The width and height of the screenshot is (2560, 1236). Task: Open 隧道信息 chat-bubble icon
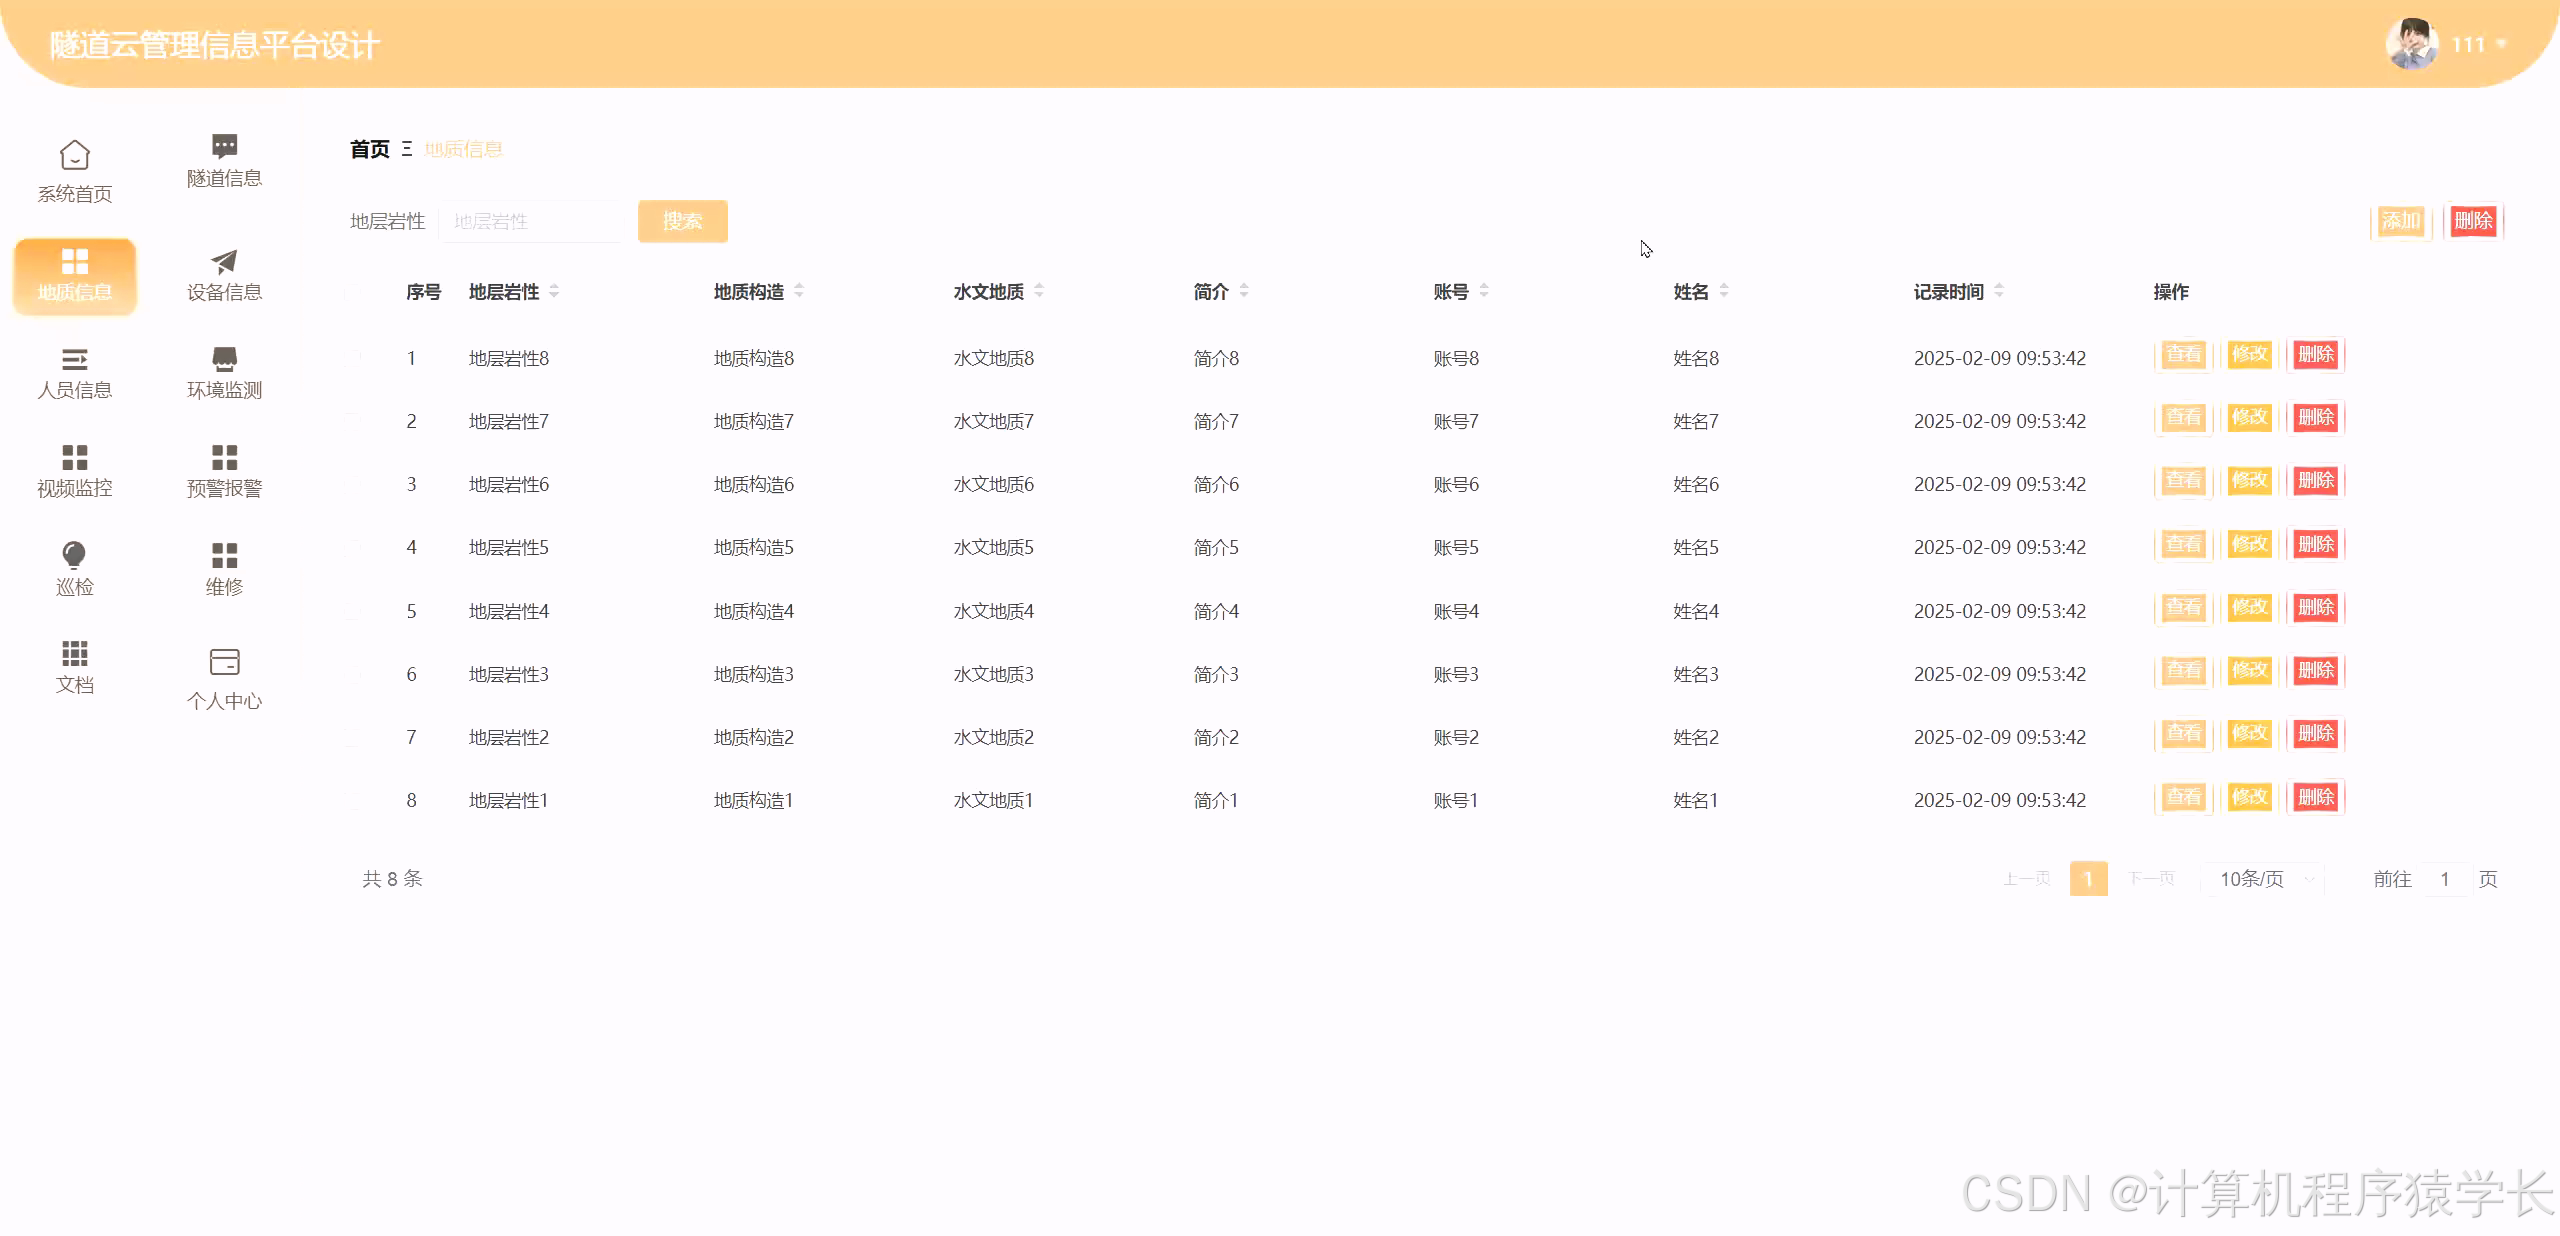click(225, 146)
